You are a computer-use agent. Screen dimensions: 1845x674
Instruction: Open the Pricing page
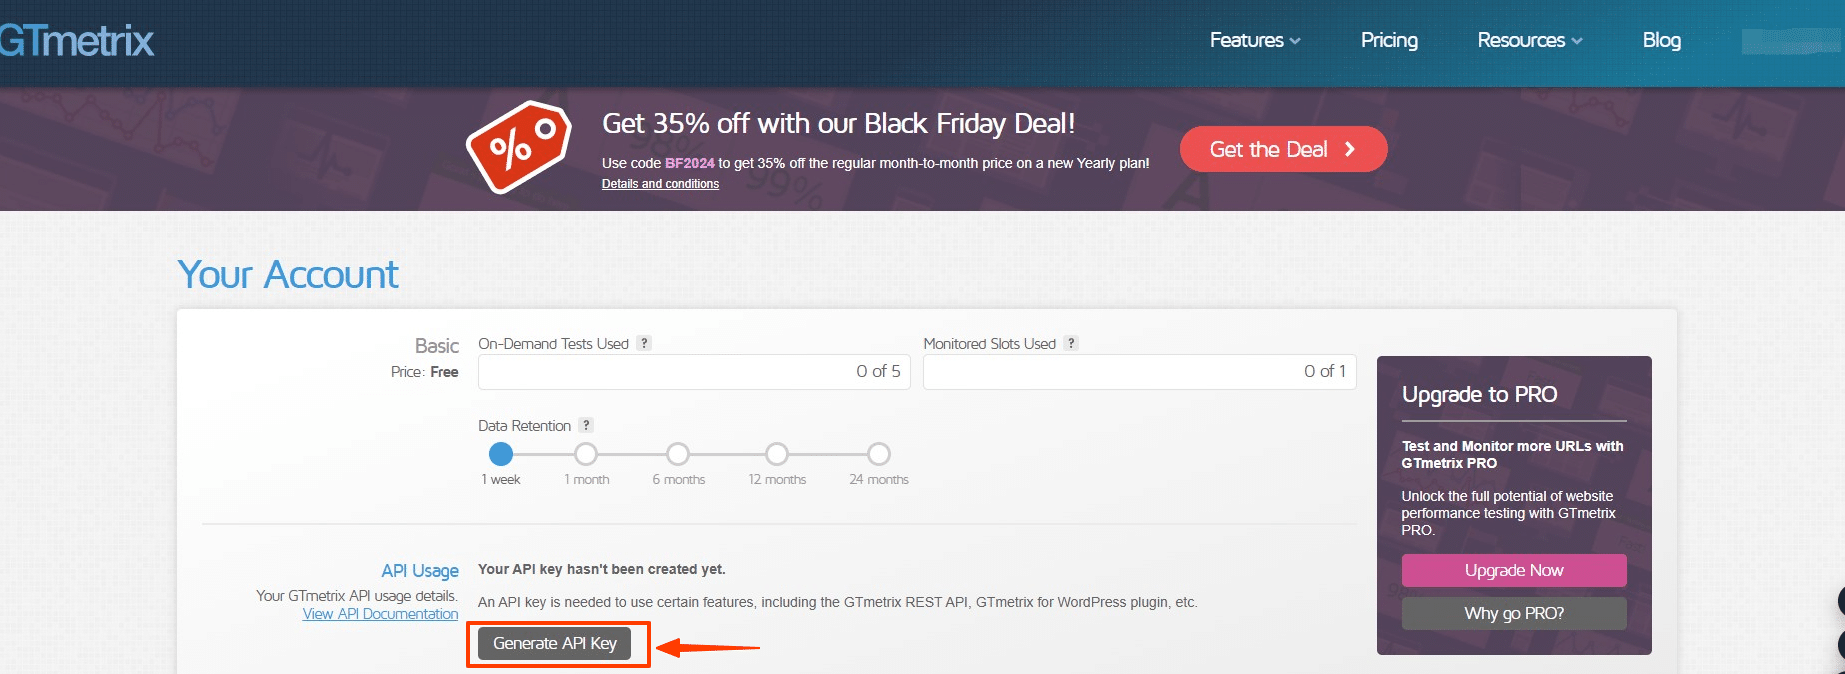click(x=1389, y=40)
